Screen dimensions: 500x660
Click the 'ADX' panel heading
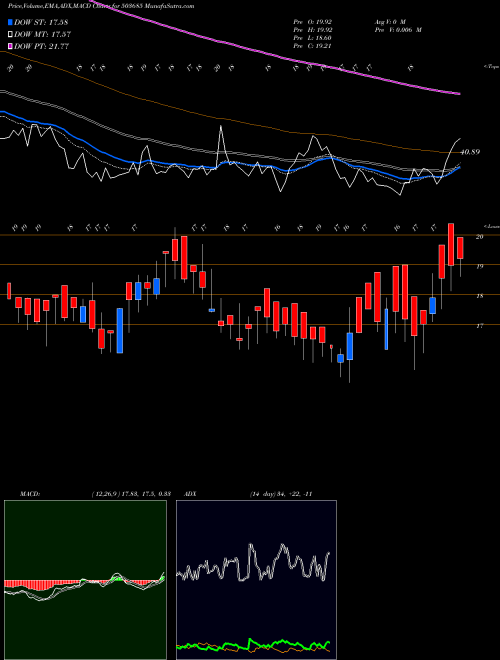coord(190,494)
